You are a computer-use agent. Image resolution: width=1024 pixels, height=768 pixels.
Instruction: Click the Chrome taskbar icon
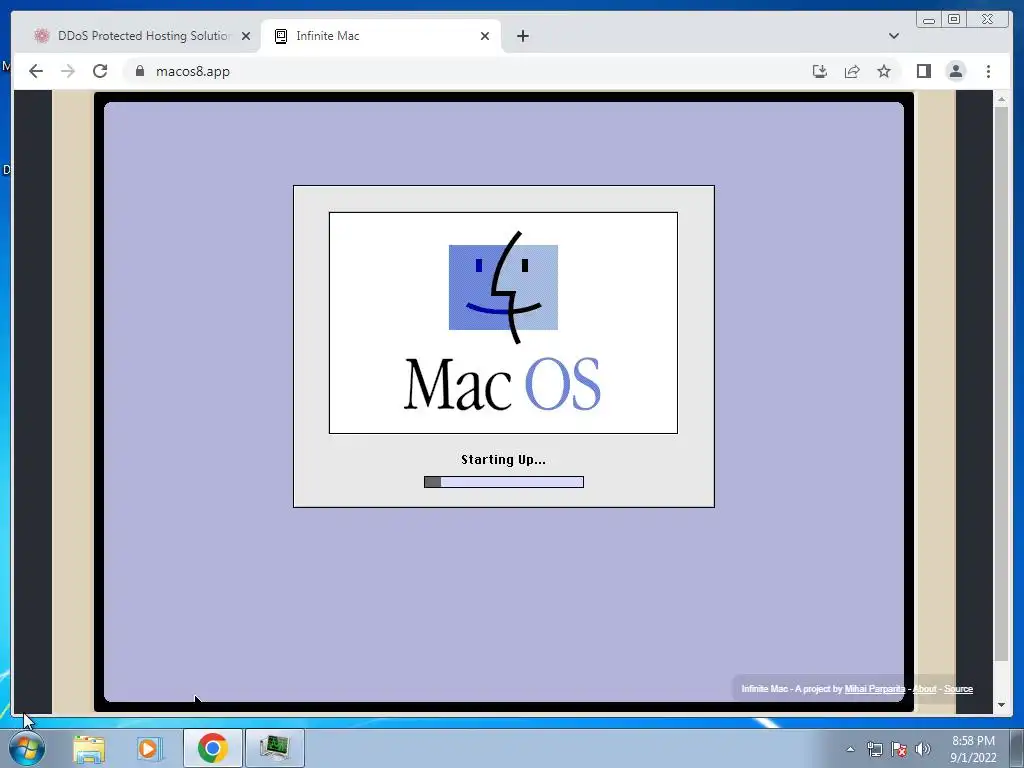tap(212, 748)
